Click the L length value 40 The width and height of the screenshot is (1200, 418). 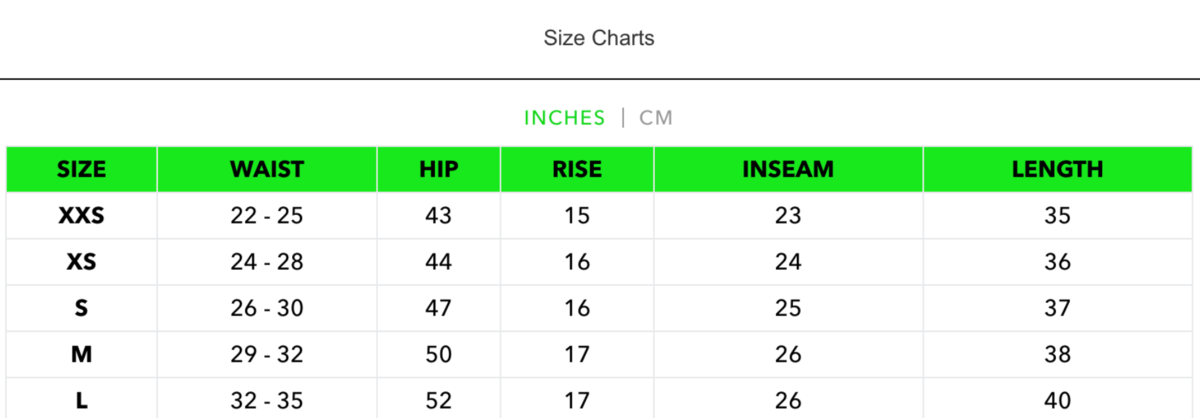pos(1057,400)
